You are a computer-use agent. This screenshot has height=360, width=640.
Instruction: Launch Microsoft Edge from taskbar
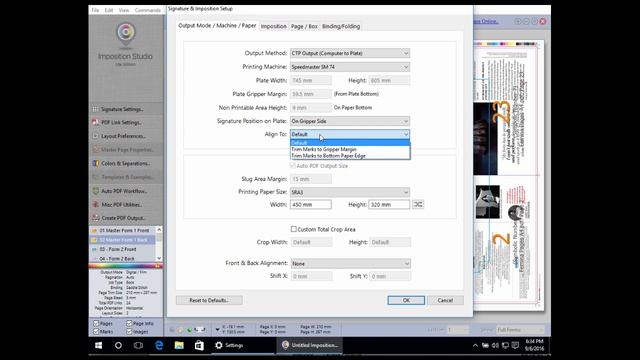click(x=159, y=345)
